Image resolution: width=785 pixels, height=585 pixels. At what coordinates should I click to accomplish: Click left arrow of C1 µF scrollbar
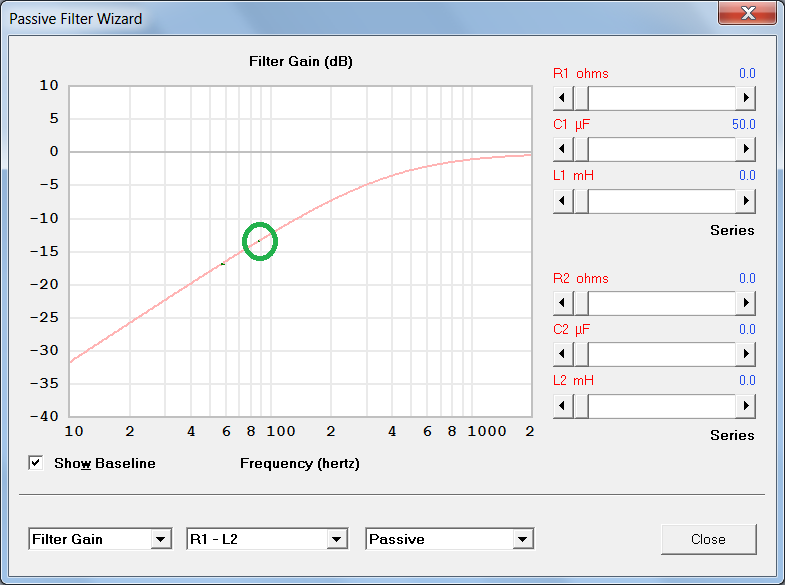point(563,149)
